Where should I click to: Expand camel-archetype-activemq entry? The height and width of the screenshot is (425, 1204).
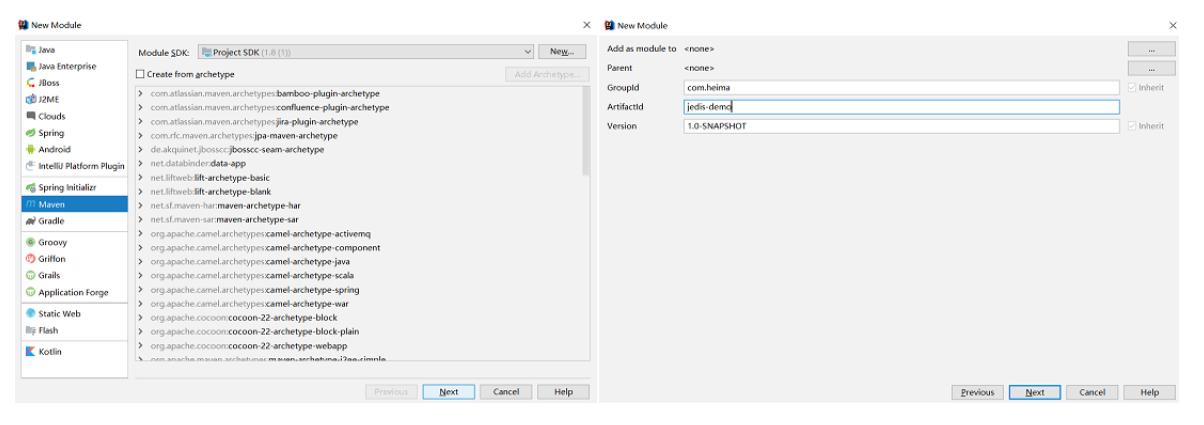pyautogui.click(x=140, y=233)
